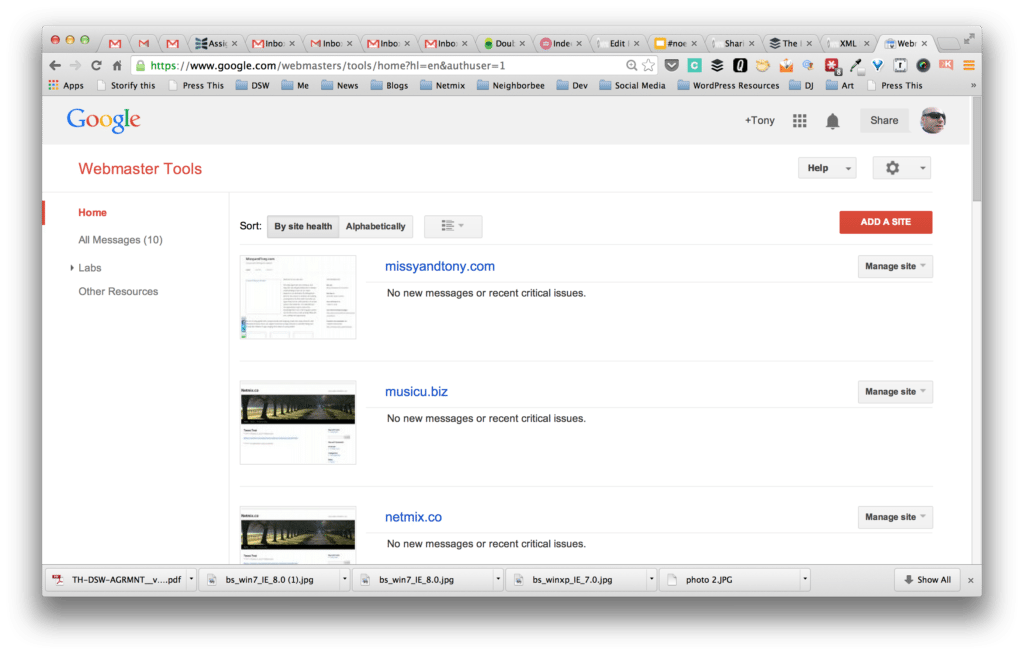Click the Pocket extension icon
This screenshot has width=1024, height=655.
[x=671, y=66]
